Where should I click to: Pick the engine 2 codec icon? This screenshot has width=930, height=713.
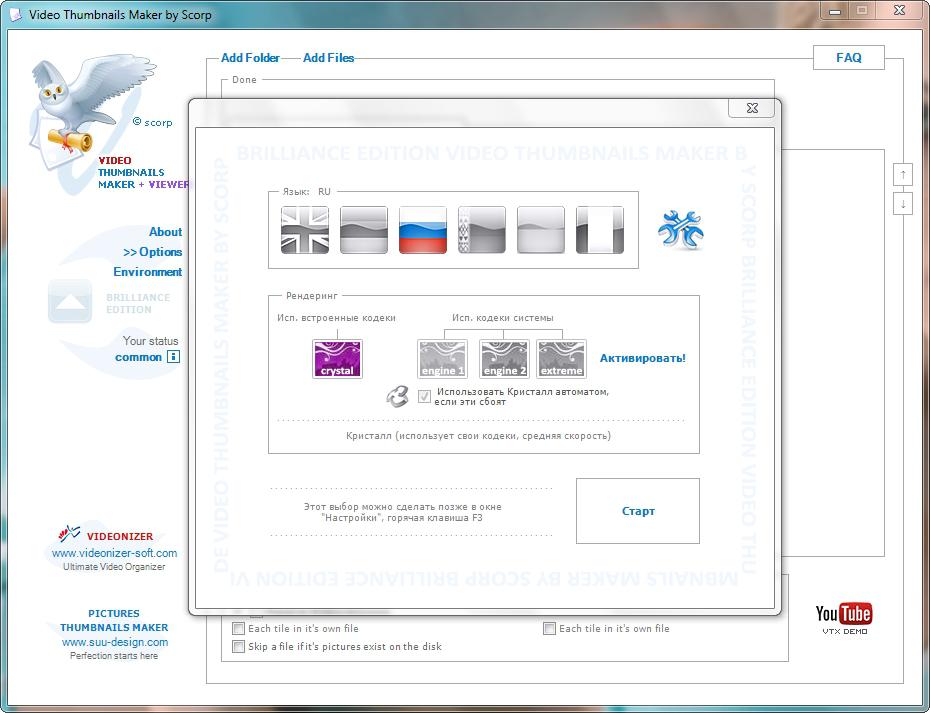pyautogui.click(x=504, y=359)
